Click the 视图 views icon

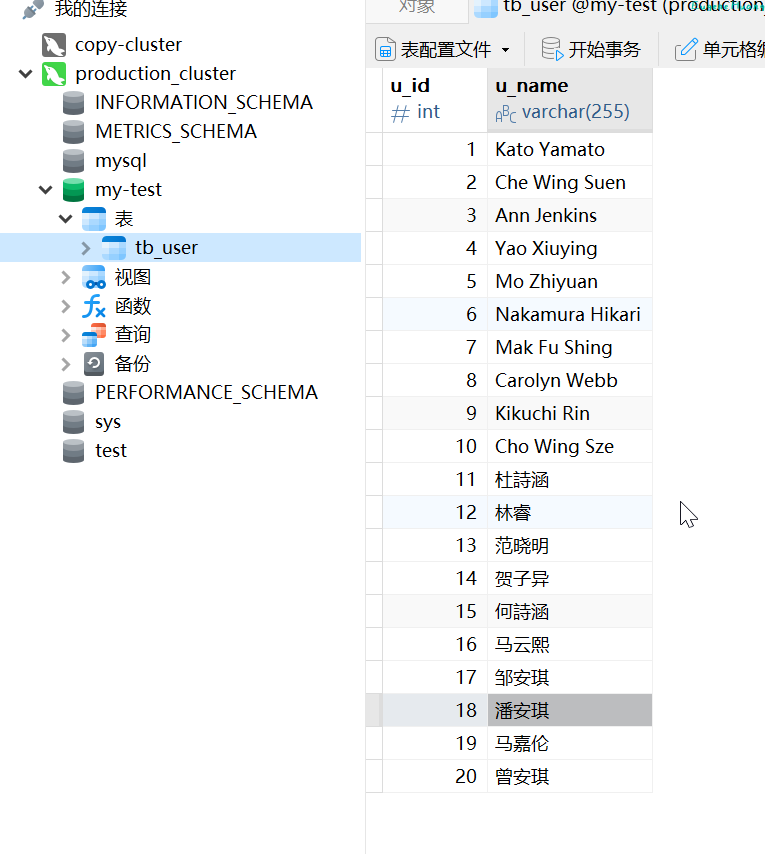click(x=94, y=277)
